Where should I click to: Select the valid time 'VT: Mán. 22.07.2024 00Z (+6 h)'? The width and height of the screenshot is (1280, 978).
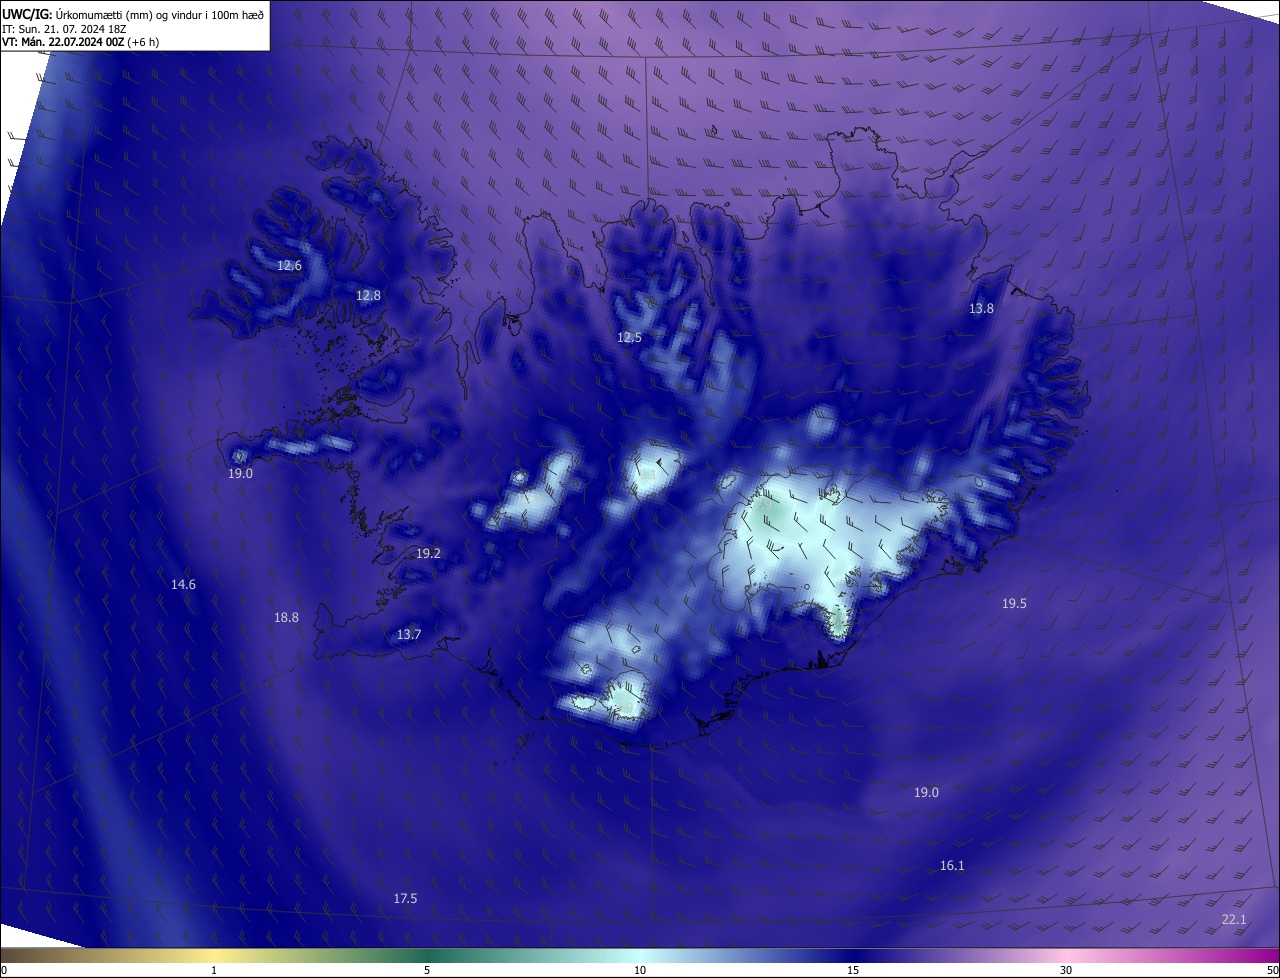(81, 42)
